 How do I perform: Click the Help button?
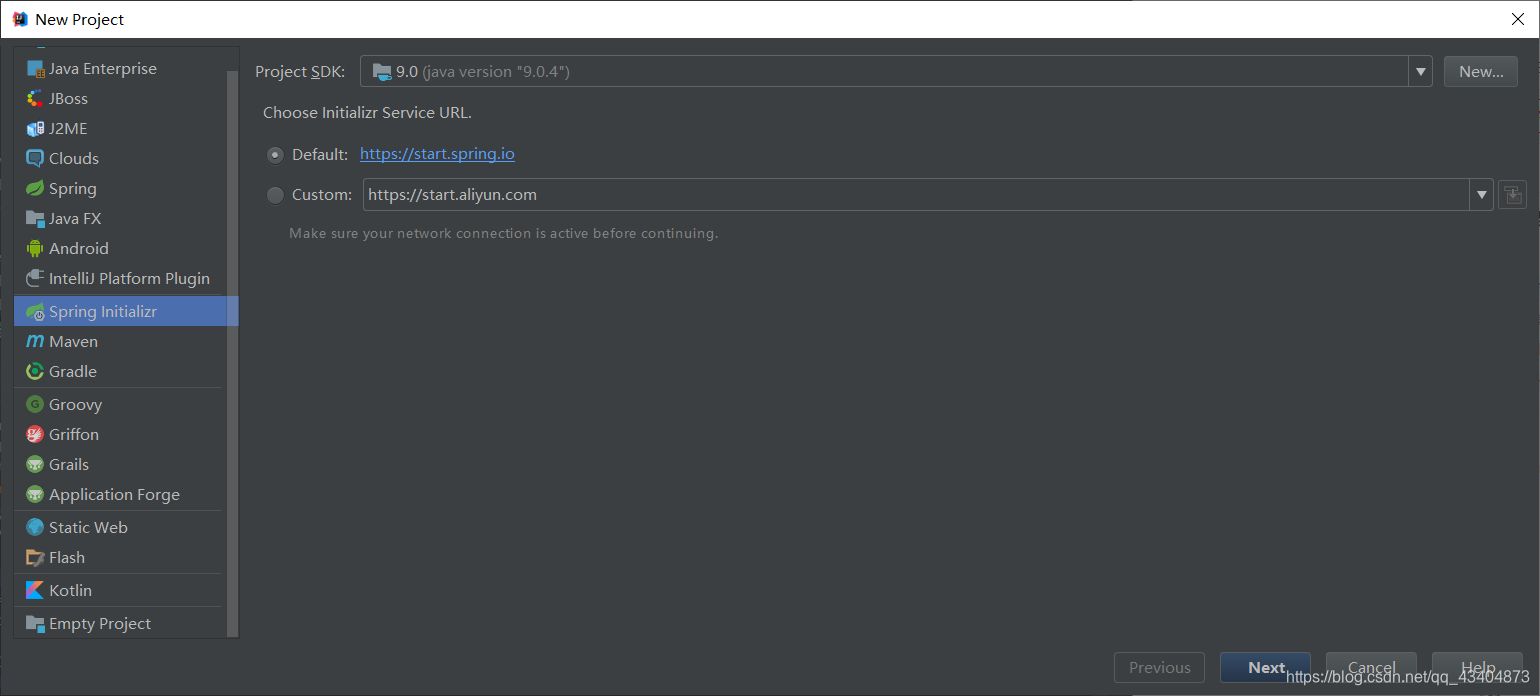tap(1478, 668)
